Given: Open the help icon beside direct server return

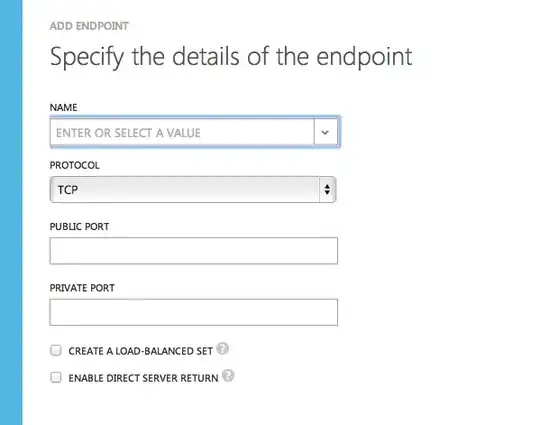Looking at the screenshot, I should point(228,375).
